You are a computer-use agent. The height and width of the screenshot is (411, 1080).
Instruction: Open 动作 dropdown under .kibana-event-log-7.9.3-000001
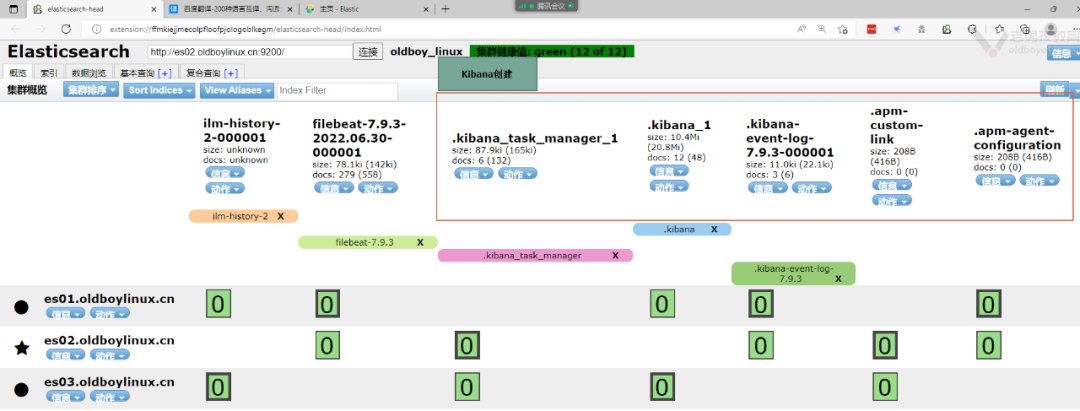click(x=811, y=187)
